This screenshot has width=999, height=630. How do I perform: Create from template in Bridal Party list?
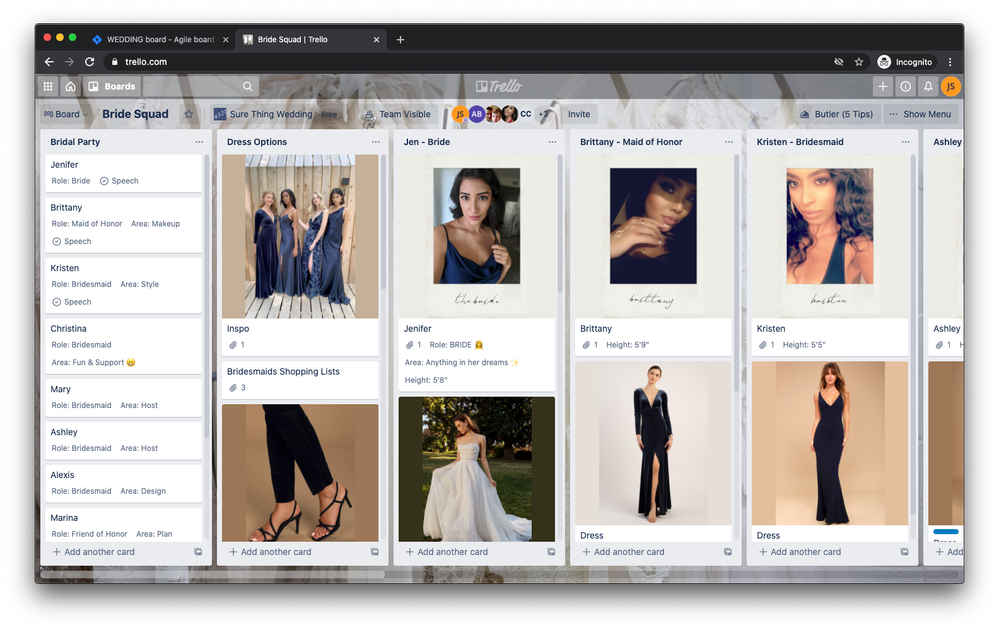[198, 552]
